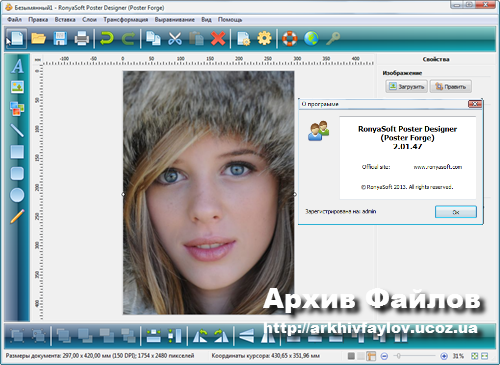Screen dimensions: 500x365
Task: Open the Выравнивание menu
Action: [175, 20]
